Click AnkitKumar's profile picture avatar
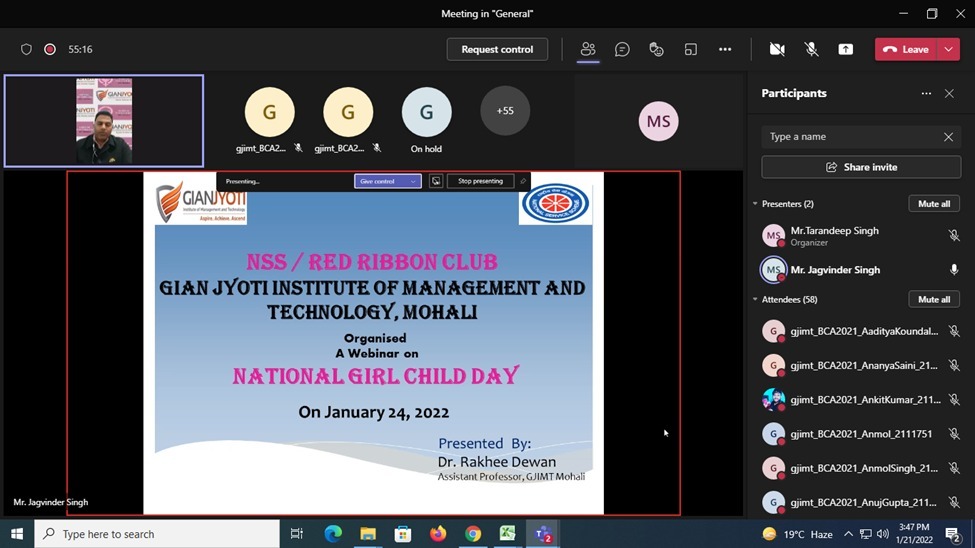 [x=774, y=399]
